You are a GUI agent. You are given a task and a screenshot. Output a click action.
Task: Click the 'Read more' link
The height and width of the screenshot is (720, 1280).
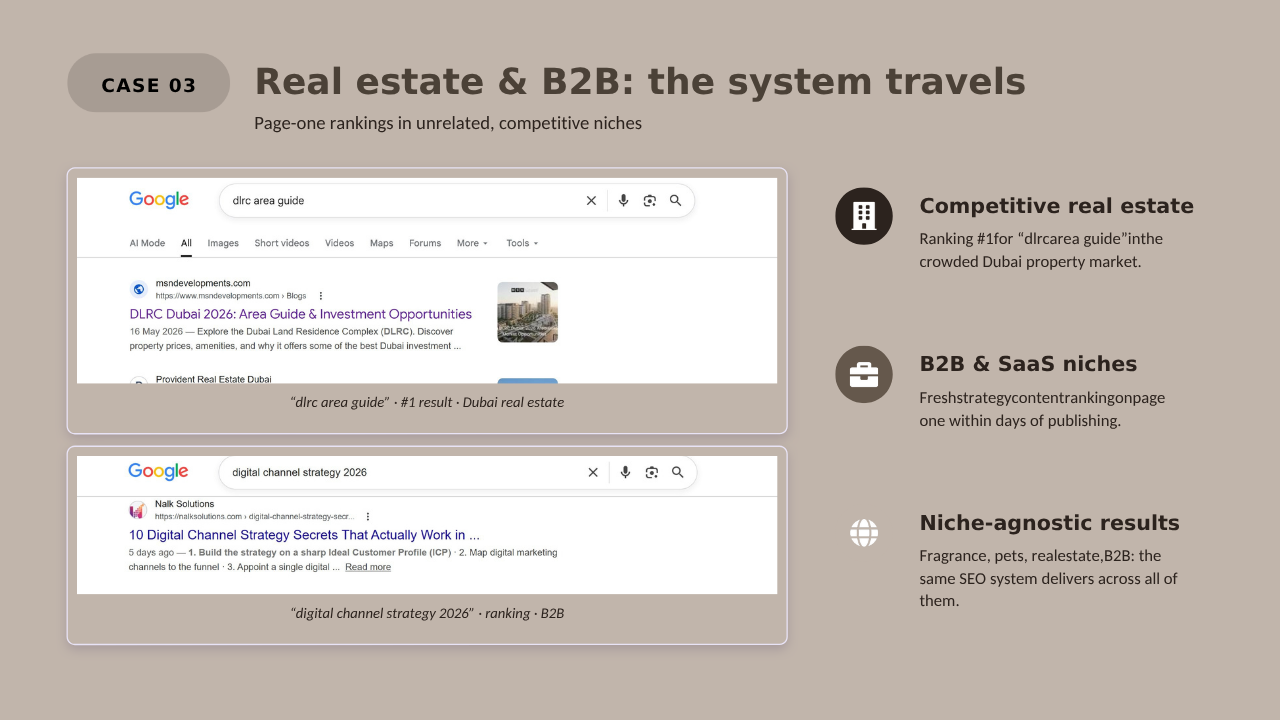click(x=368, y=567)
